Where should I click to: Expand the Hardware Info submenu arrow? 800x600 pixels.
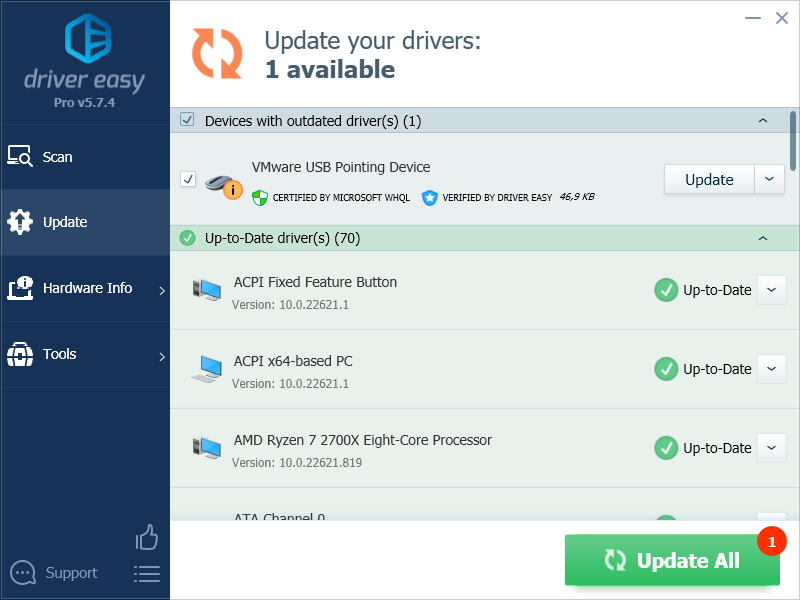coord(162,290)
